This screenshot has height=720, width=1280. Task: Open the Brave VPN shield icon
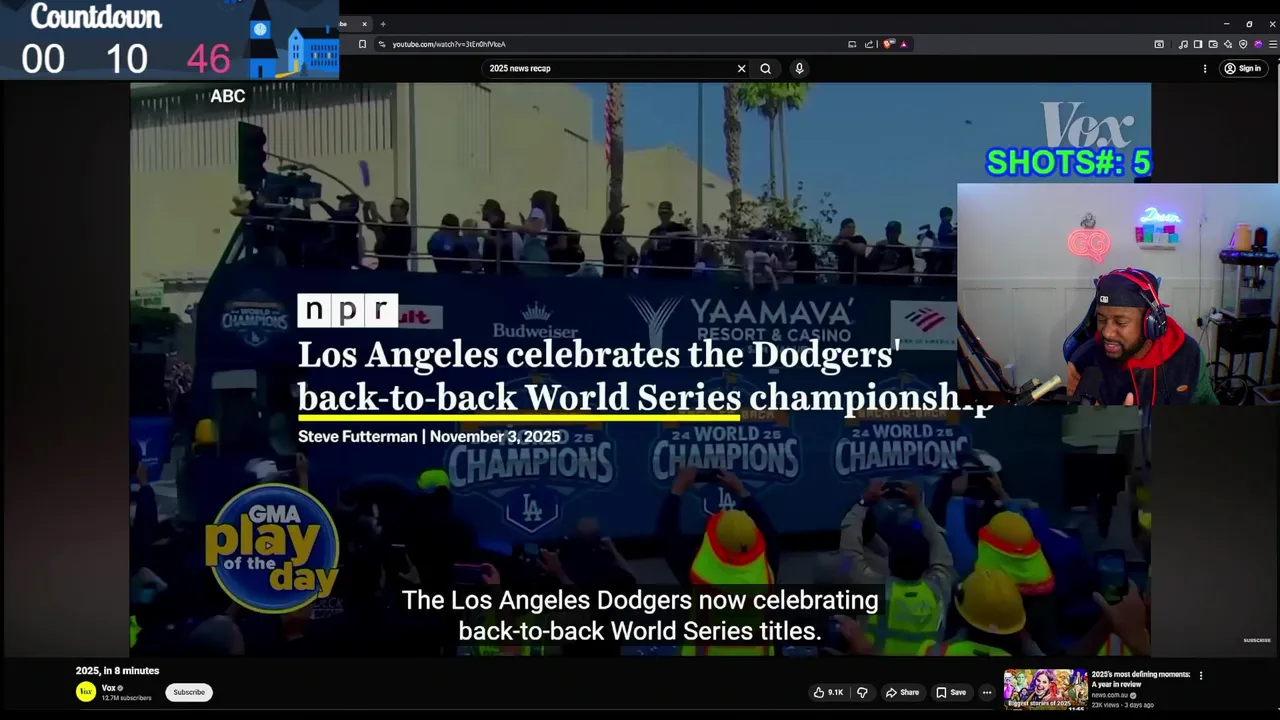[1243, 44]
